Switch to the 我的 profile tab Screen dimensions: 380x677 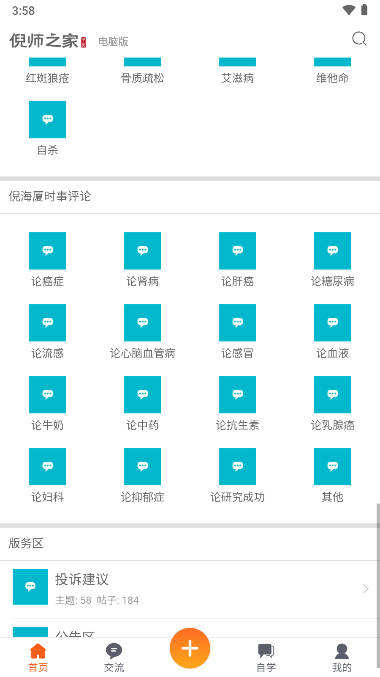[x=342, y=657]
